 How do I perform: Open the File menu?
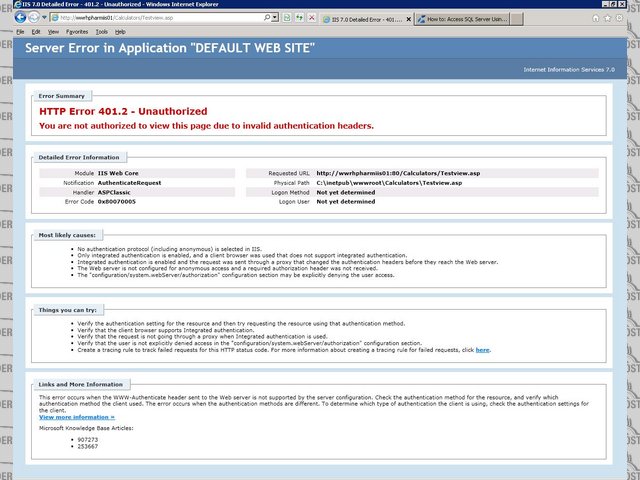(20, 32)
